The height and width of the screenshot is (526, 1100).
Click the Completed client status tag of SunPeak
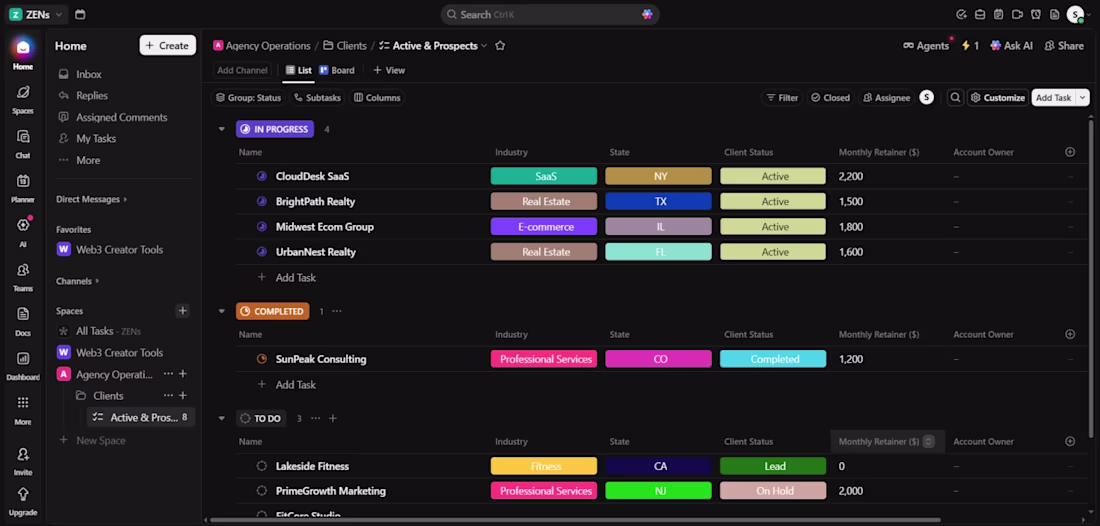click(x=773, y=359)
